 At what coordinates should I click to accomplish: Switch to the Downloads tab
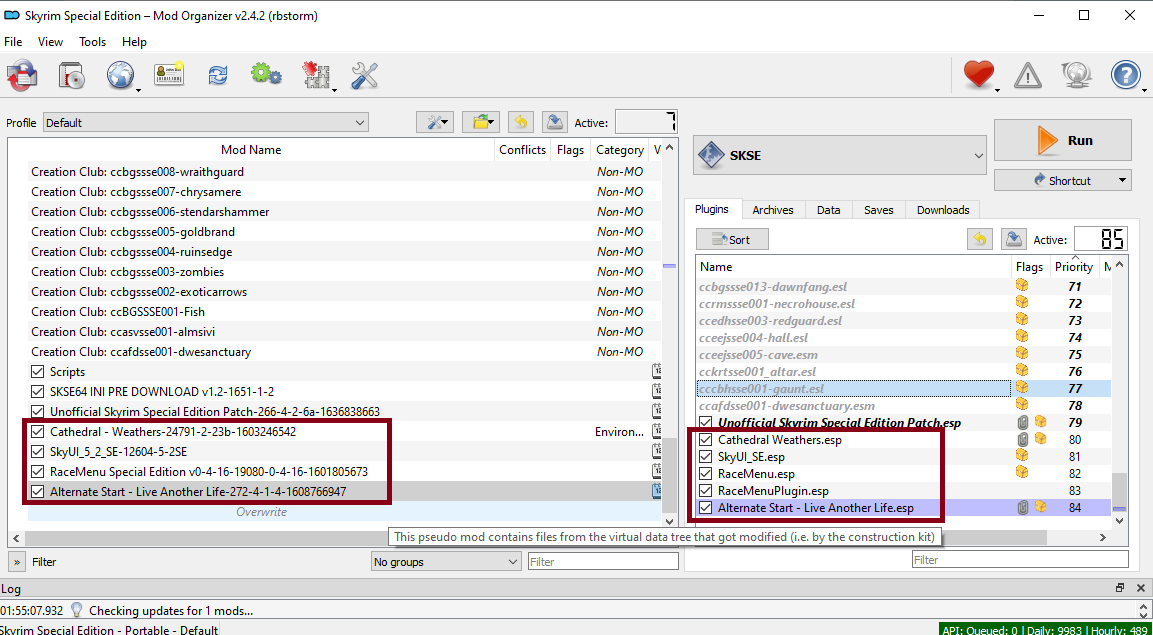(x=943, y=210)
